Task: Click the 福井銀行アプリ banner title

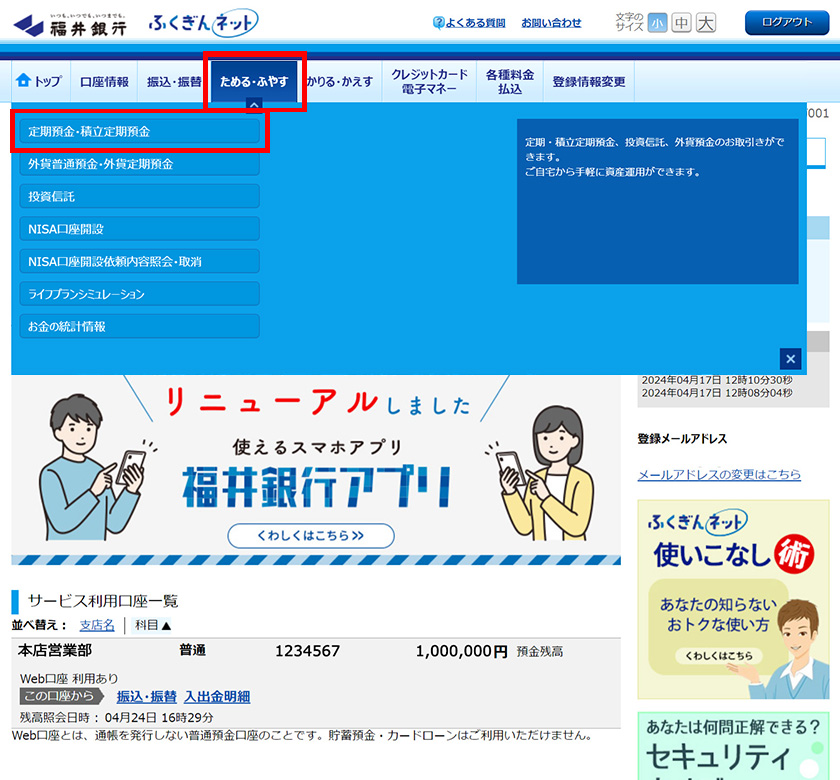Action: pos(317,486)
